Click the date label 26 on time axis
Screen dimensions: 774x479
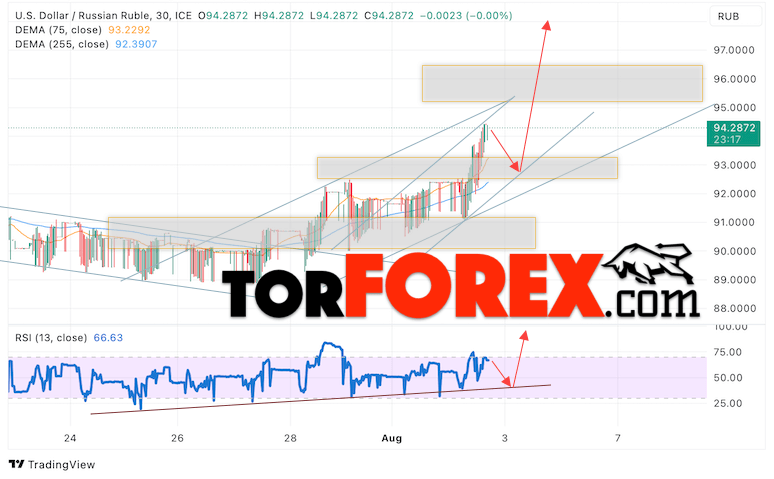point(177,438)
